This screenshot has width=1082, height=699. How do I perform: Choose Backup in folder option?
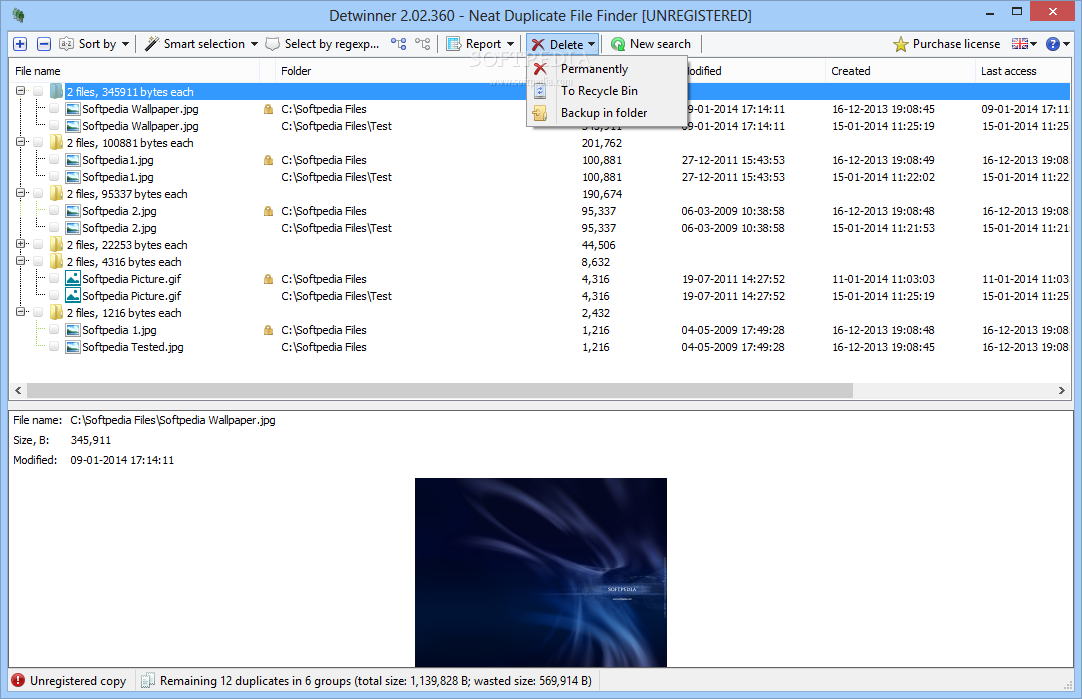[x=607, y=113]
